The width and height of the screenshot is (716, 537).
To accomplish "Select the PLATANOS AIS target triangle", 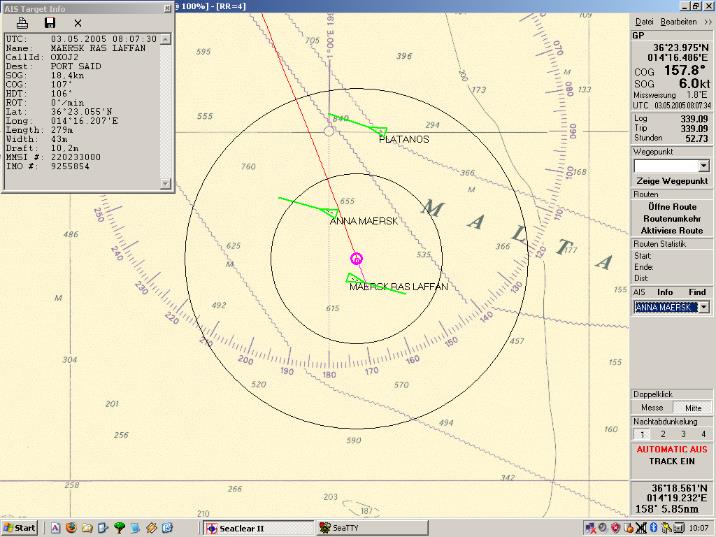I will pyautogui.click(x=380, y=131).
